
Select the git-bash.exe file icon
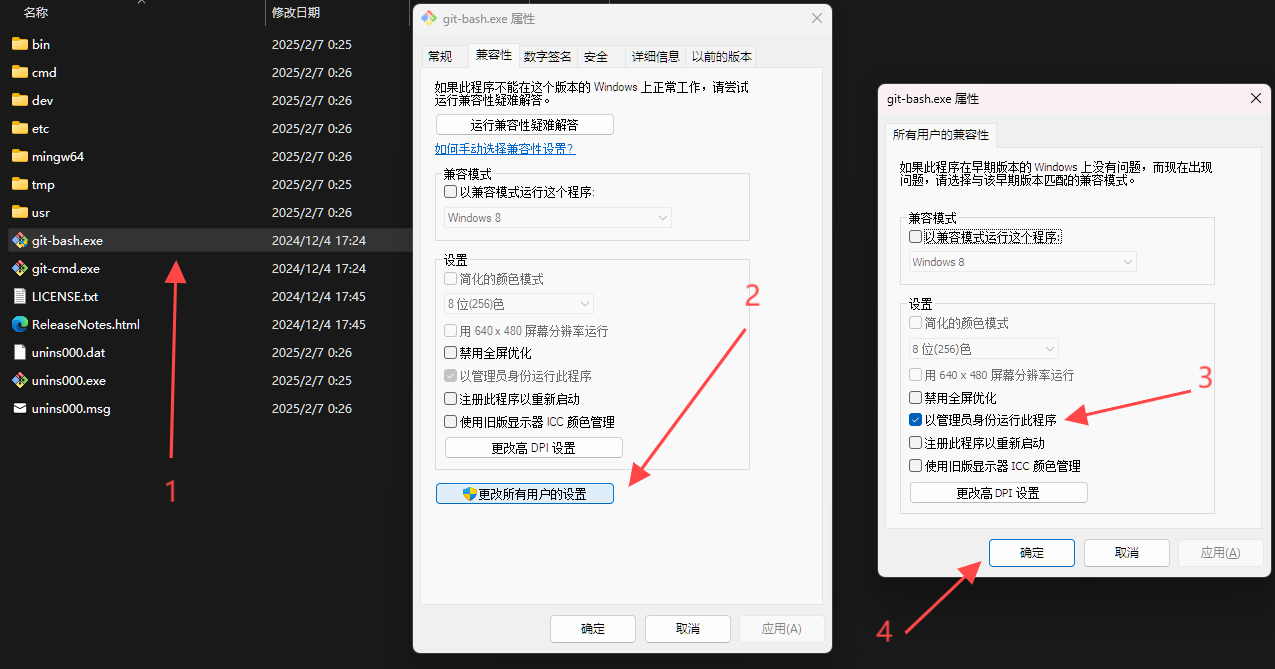[18, 240]
